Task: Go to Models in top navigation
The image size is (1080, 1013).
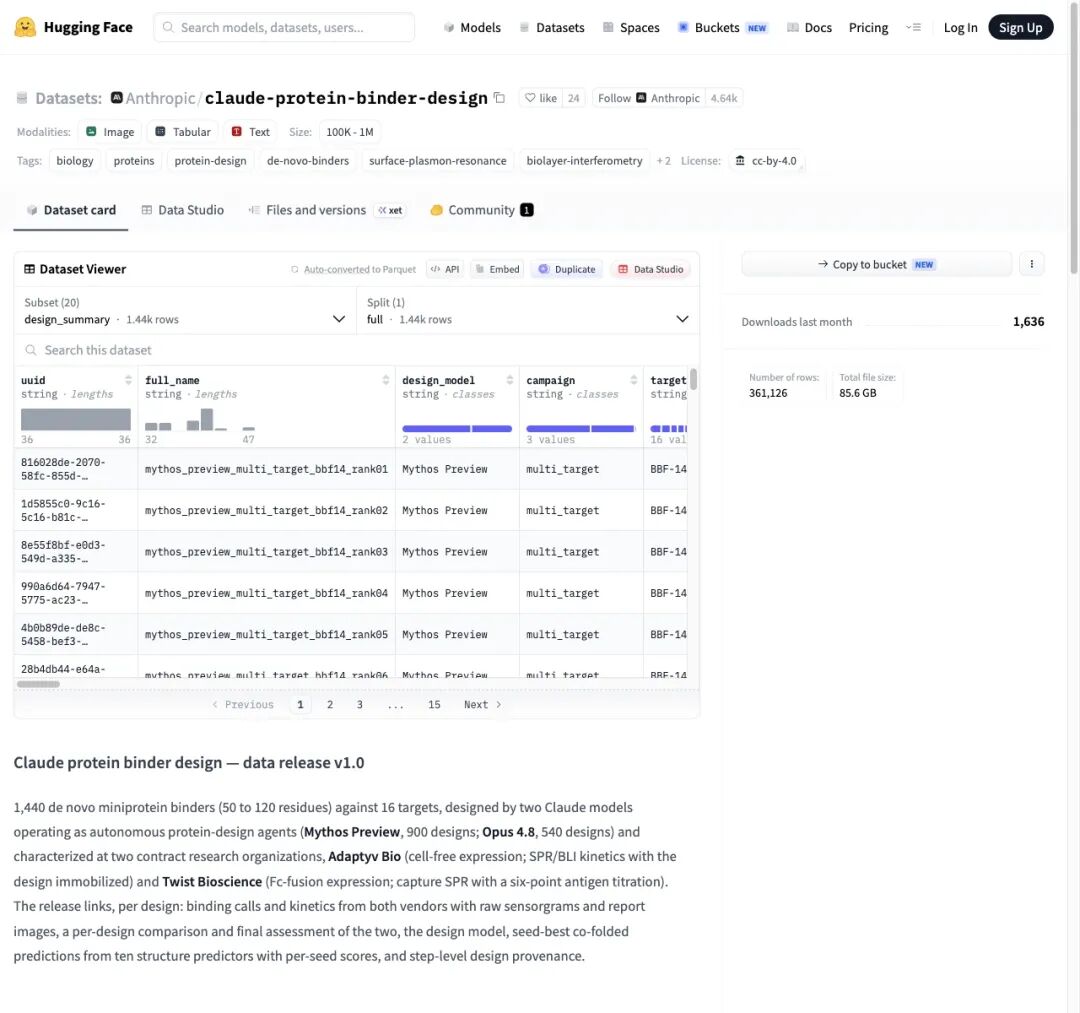Action: pyautogui.click(x=472, y=28)
